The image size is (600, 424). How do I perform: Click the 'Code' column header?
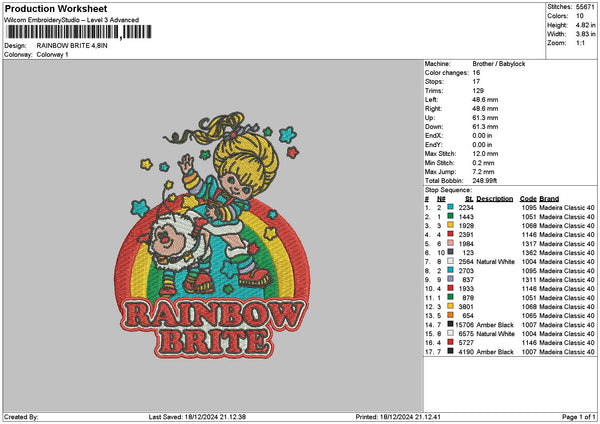[x=528, y=199]
